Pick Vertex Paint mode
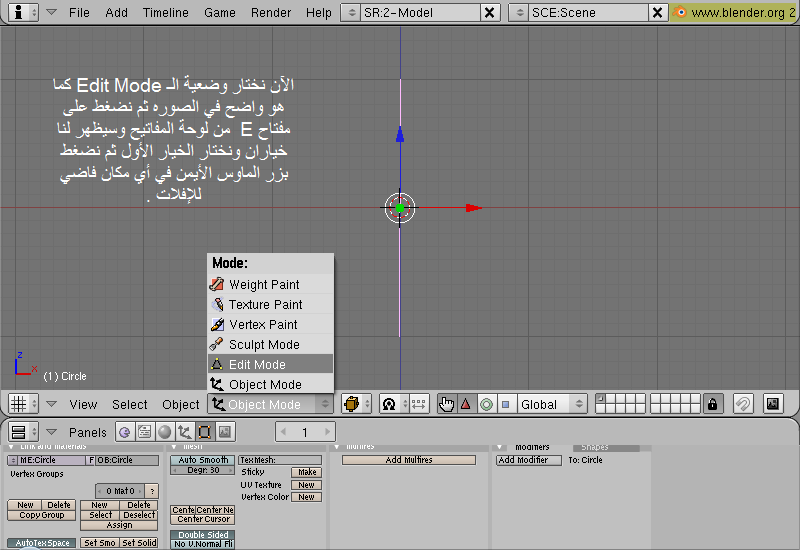The image size is (800, 550). tap(271, 324)
